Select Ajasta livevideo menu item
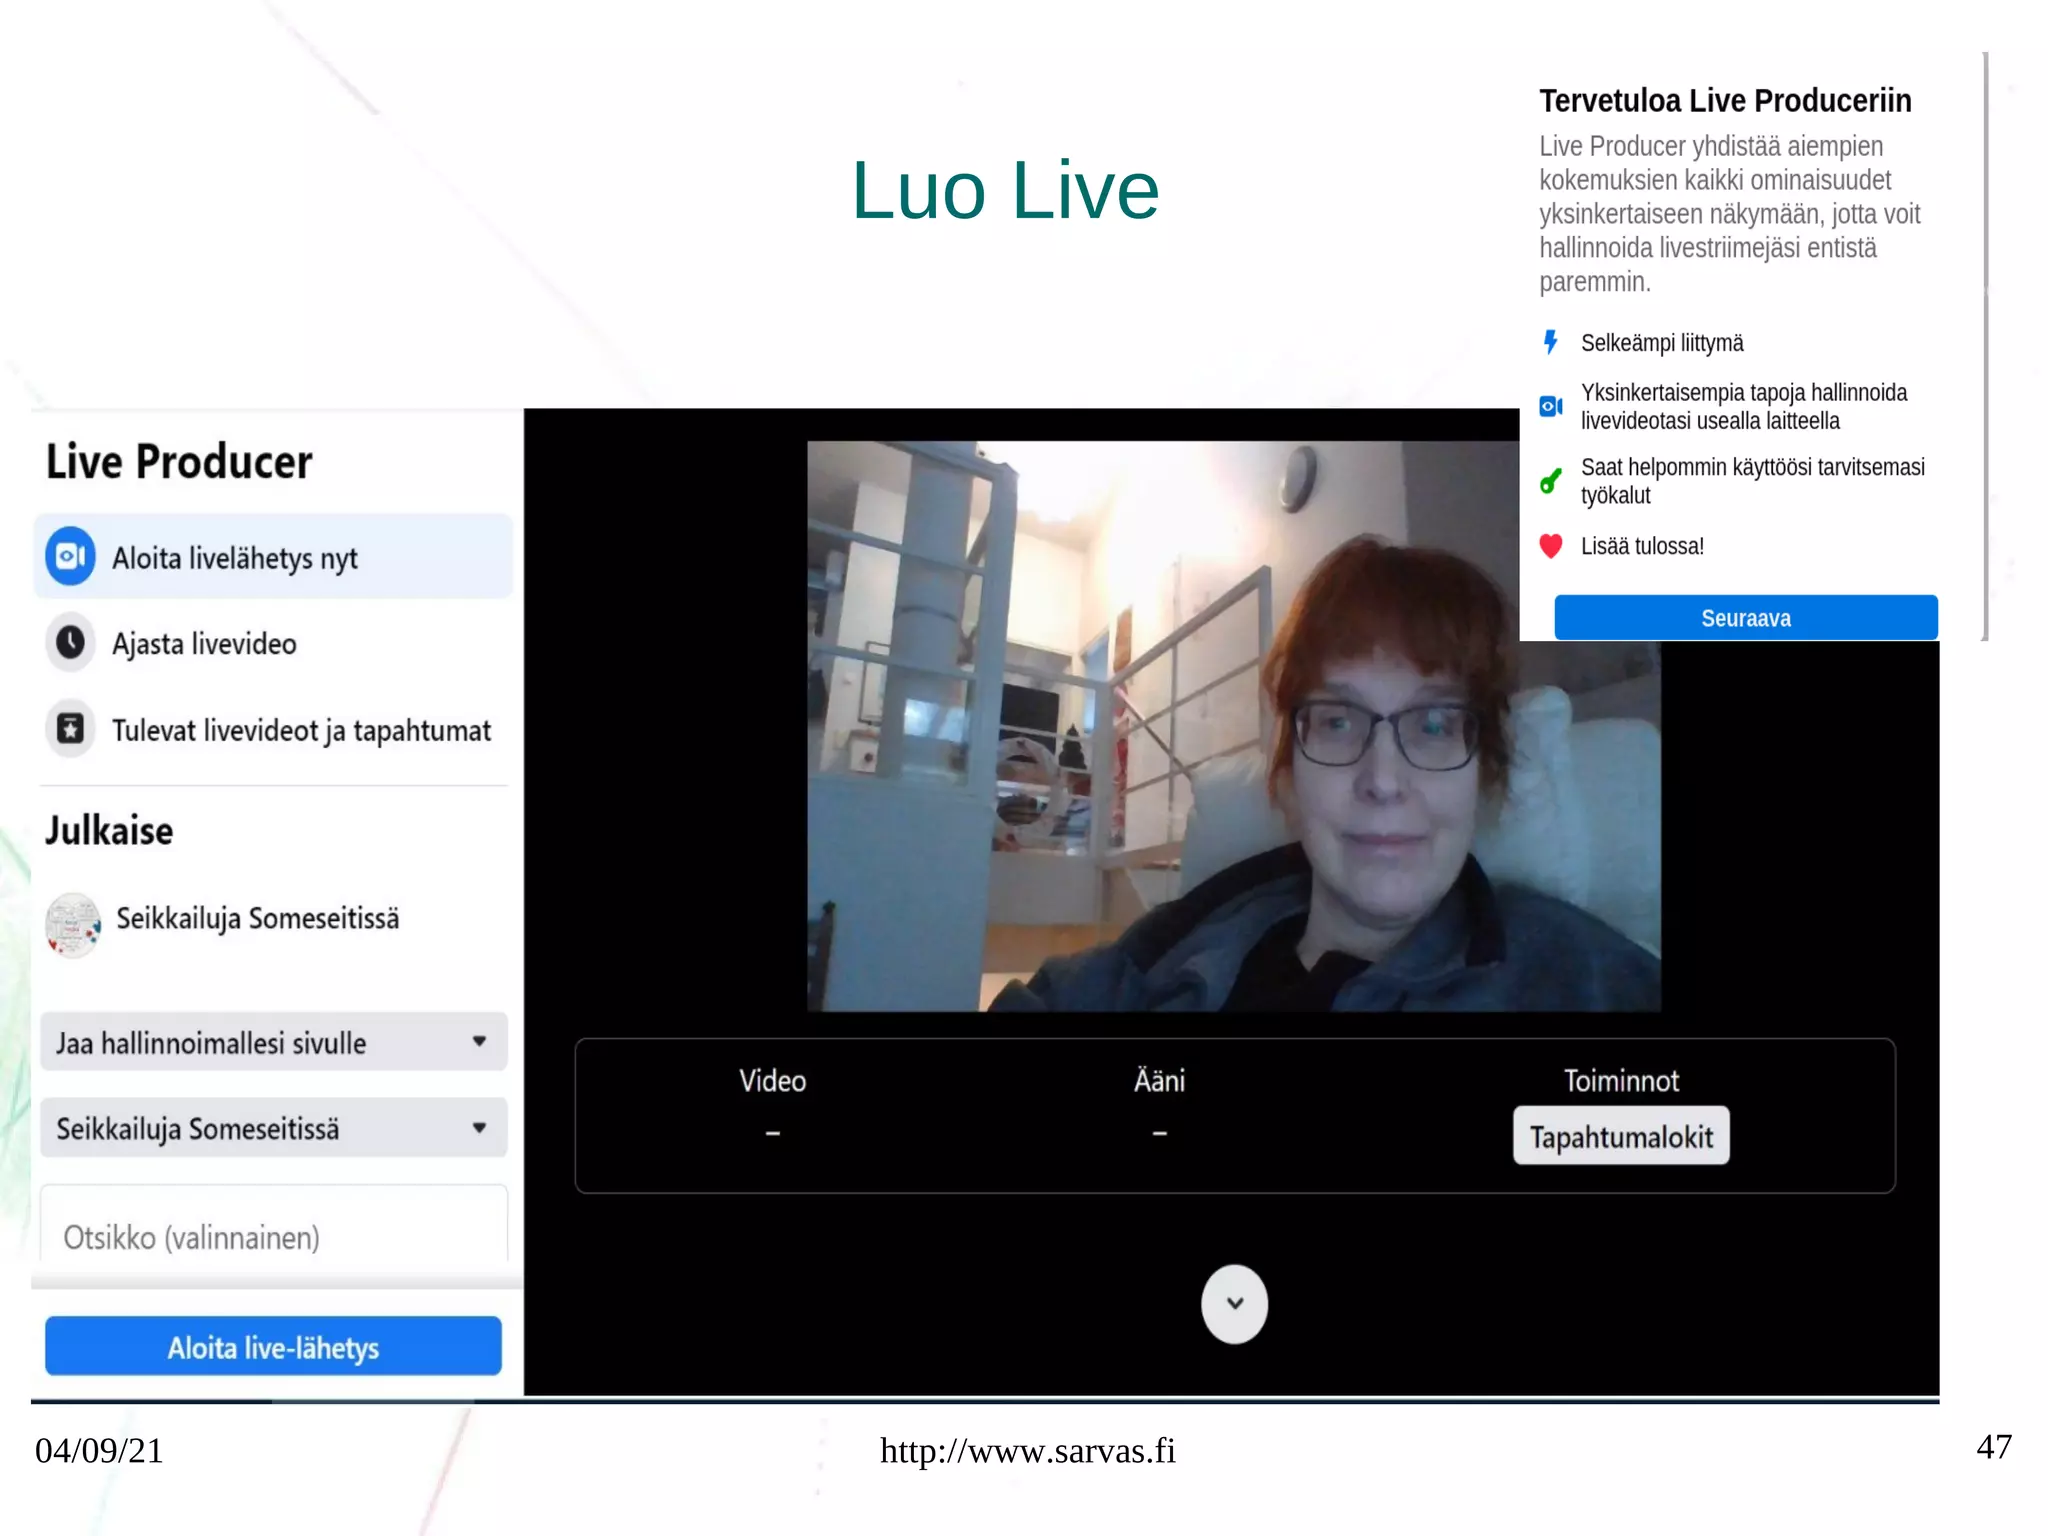Screen dimensions: 2048x1536 pyautogui.click(x=273, y=643)
